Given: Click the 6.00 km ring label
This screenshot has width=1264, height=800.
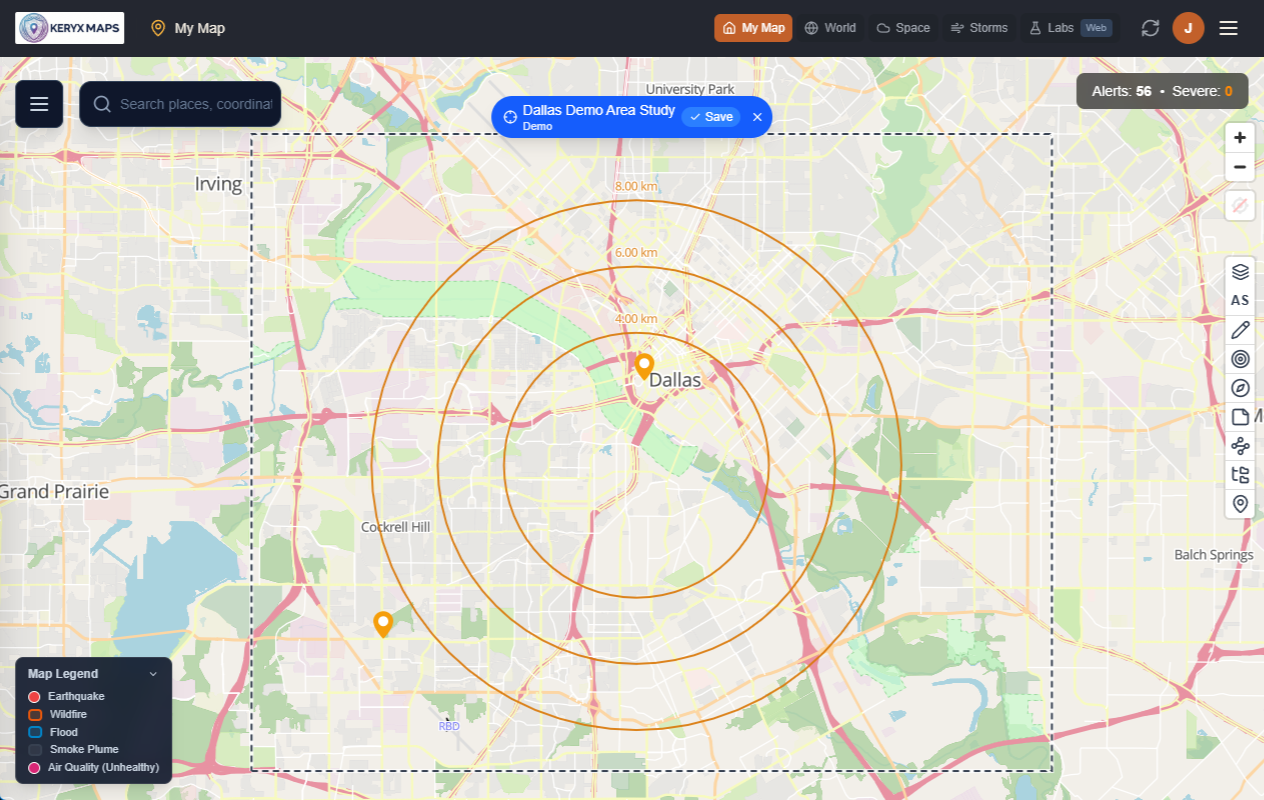Looking at the screenshot, I should (636, 253).
